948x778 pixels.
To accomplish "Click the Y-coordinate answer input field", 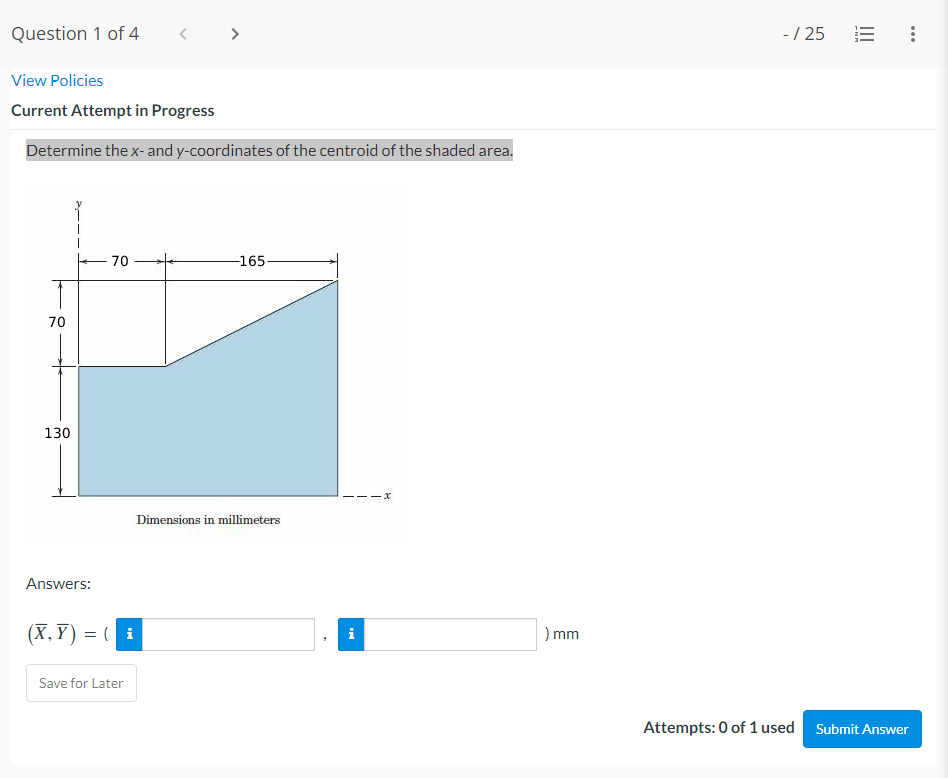I will [450, 634].
